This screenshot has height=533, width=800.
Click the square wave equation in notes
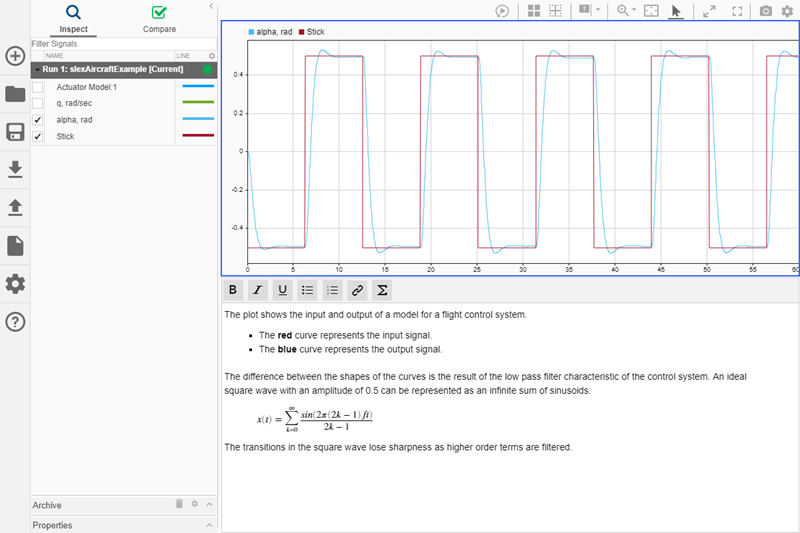(314, 419)
